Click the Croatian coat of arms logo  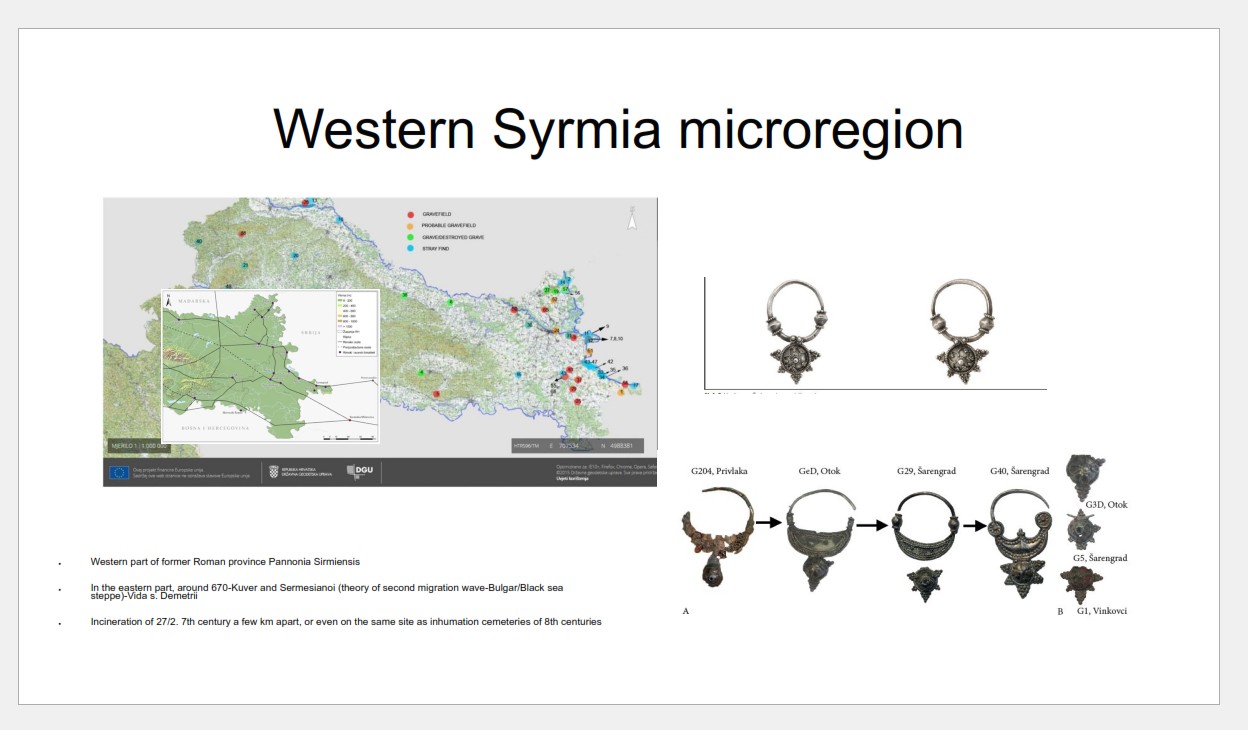(272, 472)
